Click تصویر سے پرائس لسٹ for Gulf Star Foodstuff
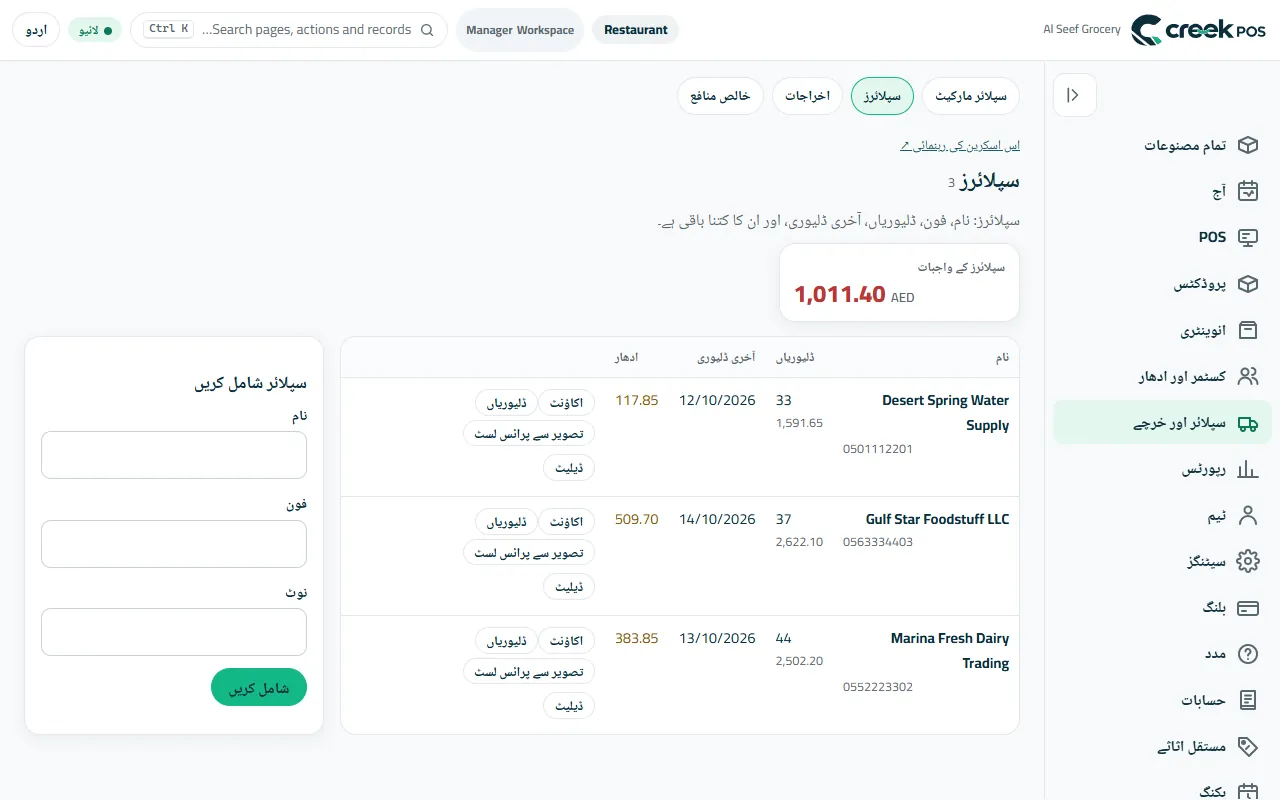 [x=529, y=552]
